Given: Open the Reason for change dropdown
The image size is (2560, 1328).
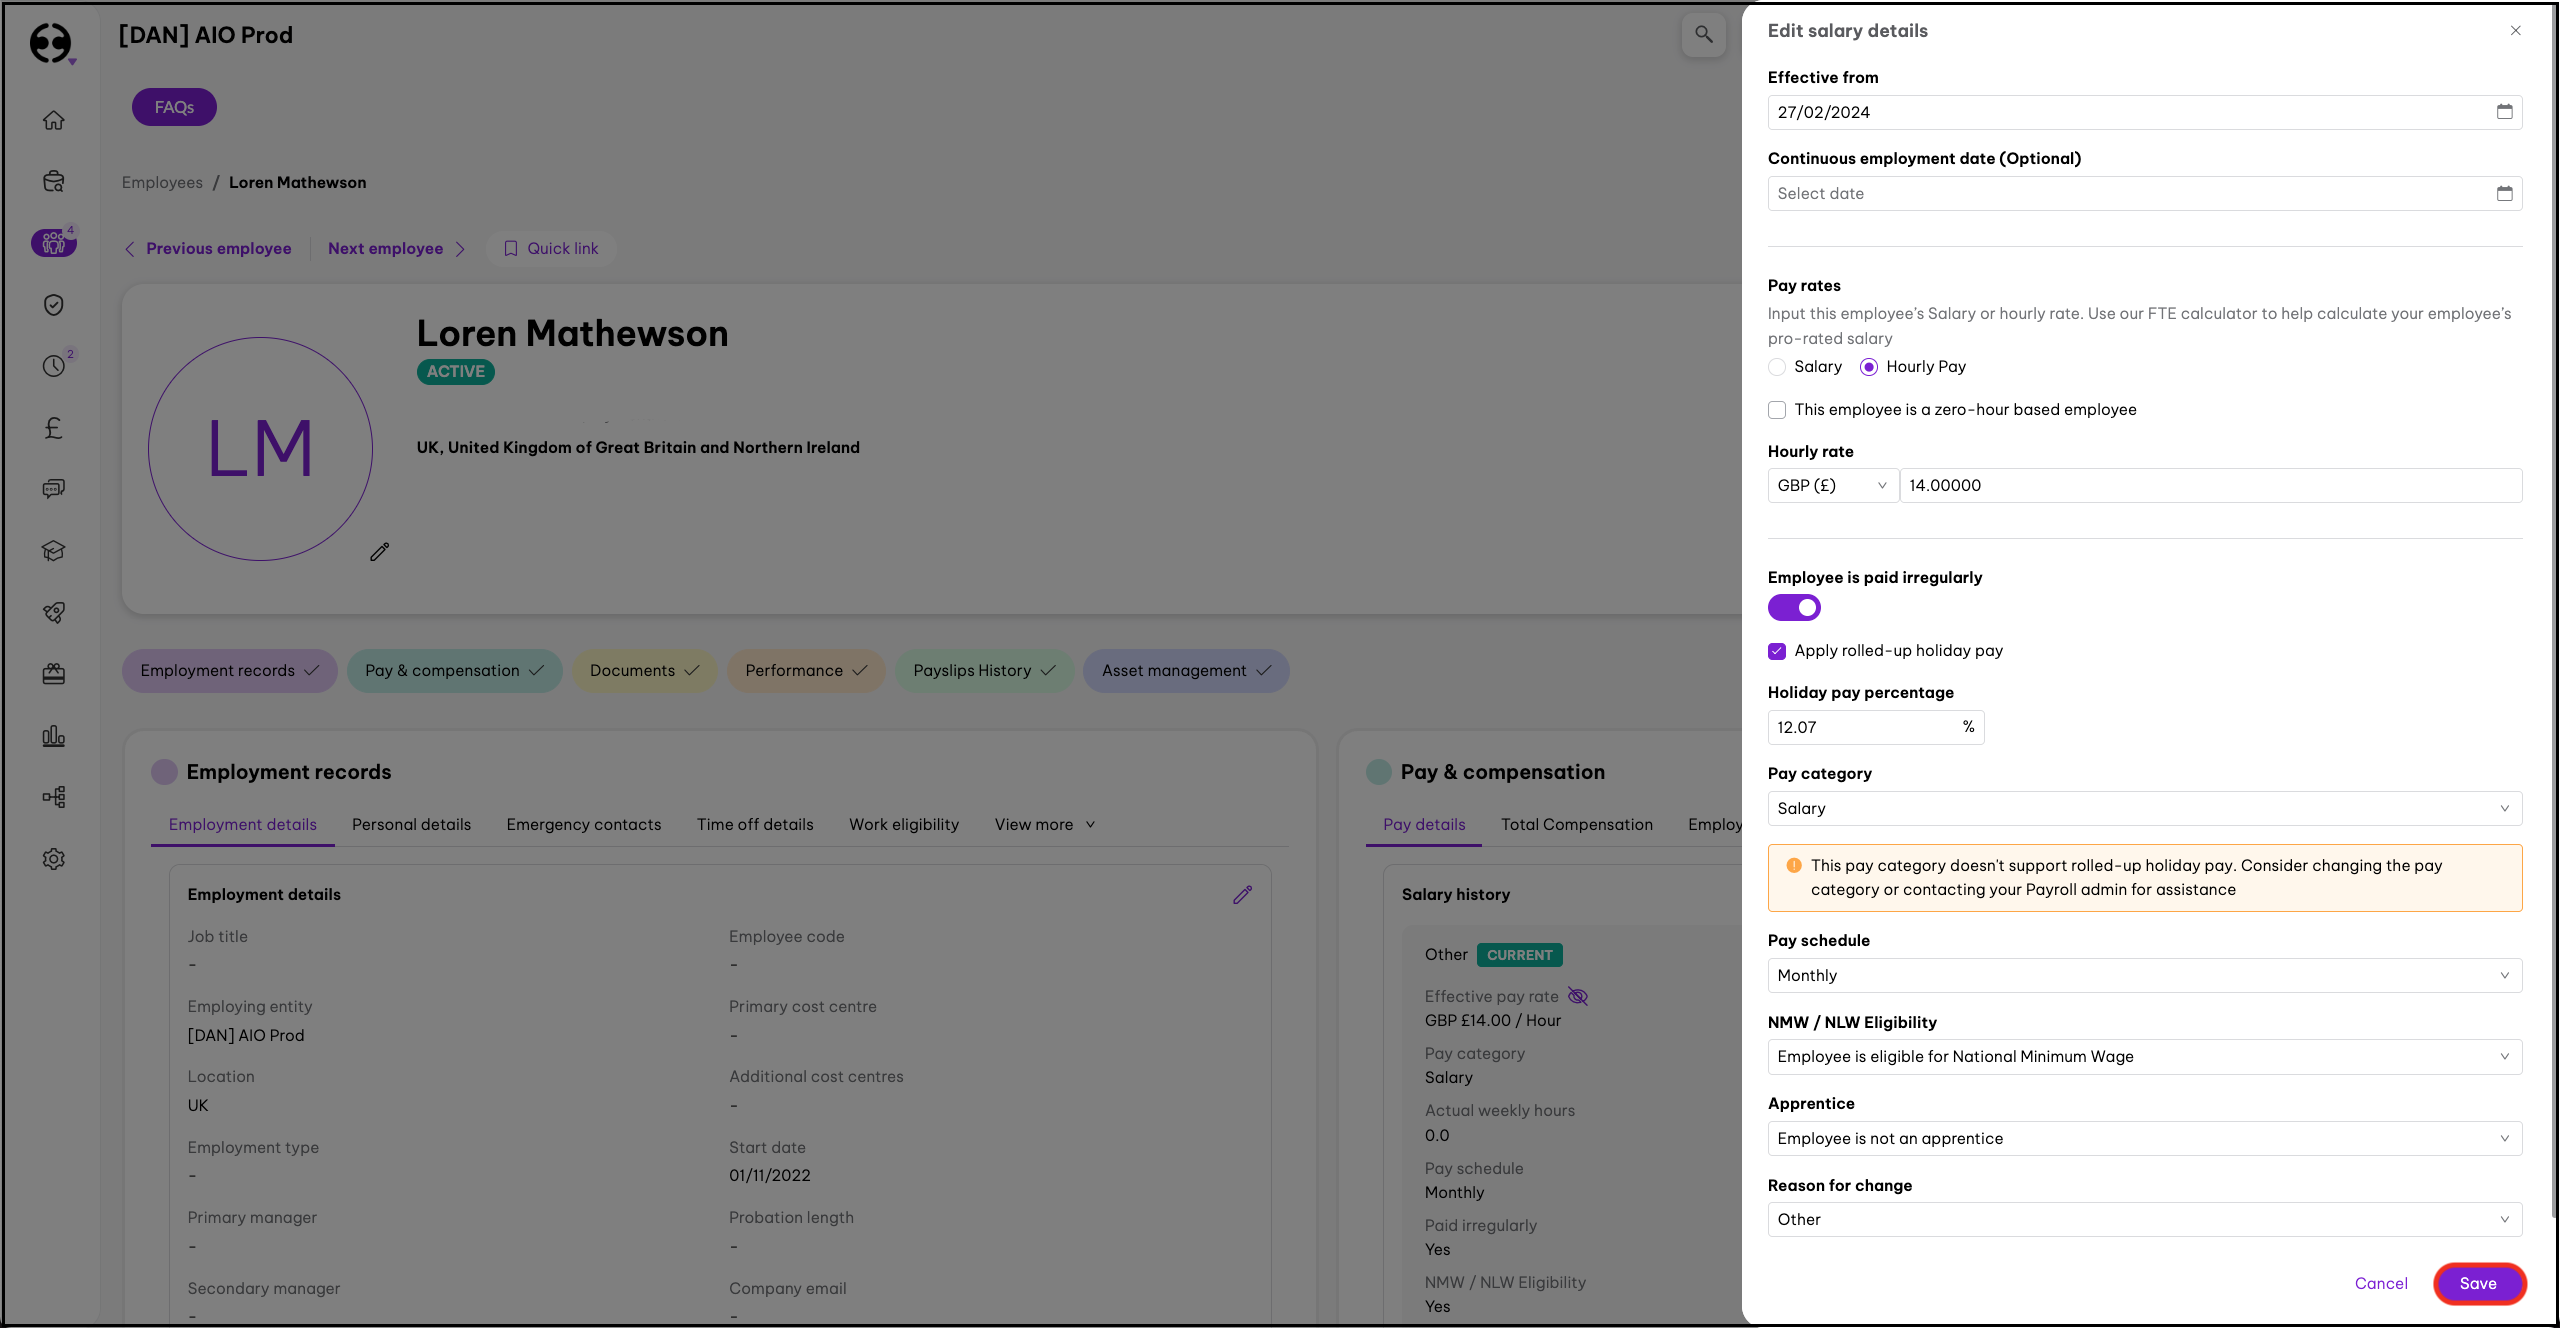Looking at the screenshot, I should (2144, 1220).
